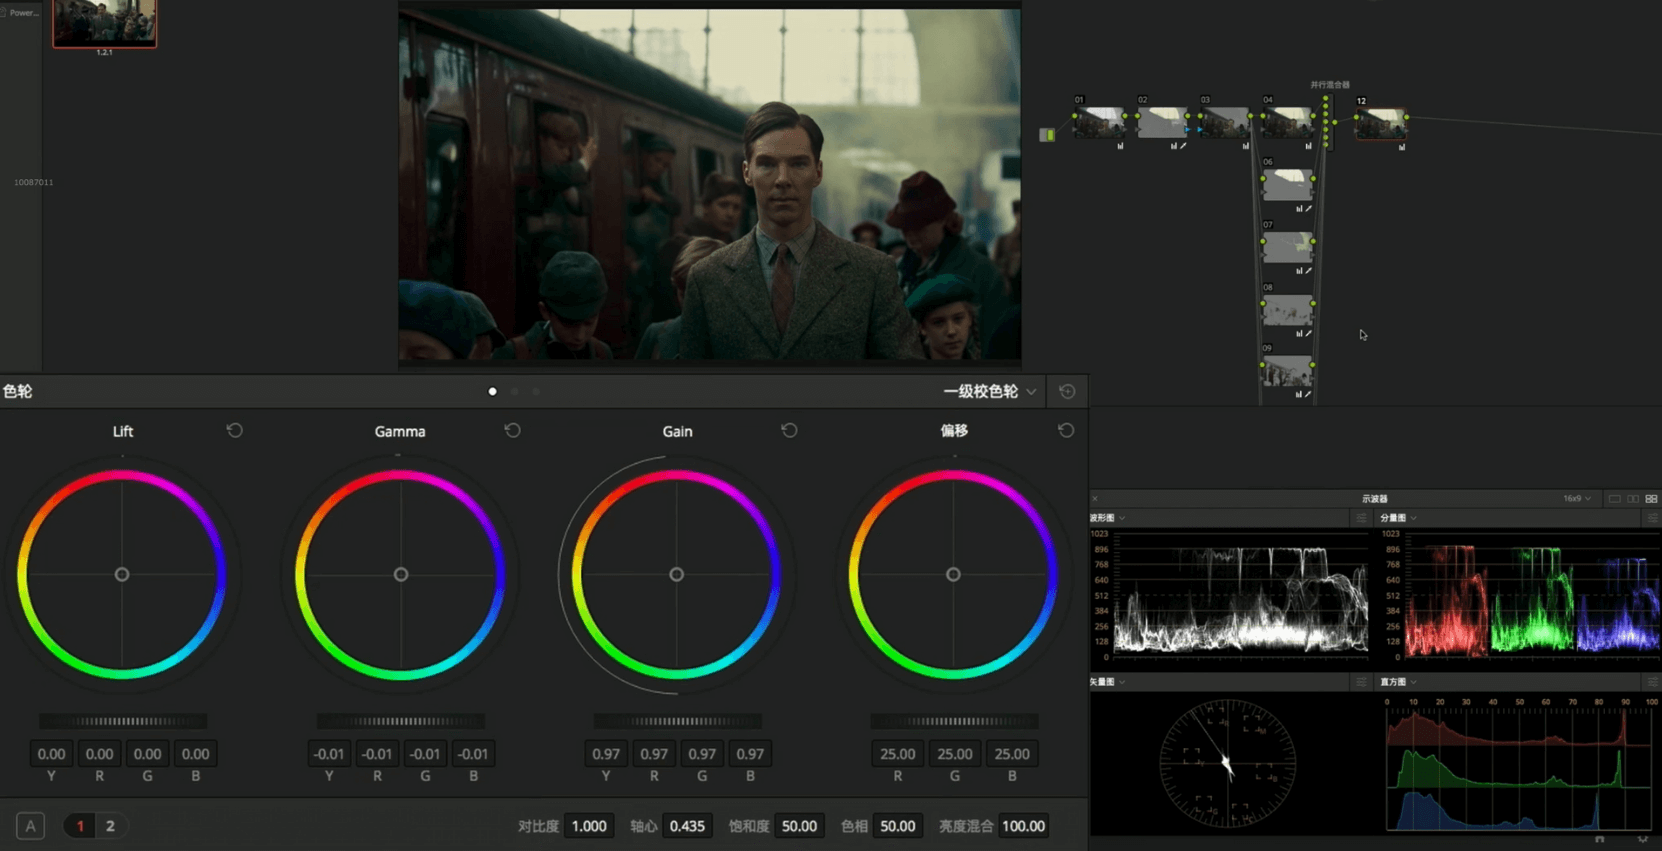
Task: Click the offset master wheel jog slider
Action: pyautogui.click(x=954, y=721)
